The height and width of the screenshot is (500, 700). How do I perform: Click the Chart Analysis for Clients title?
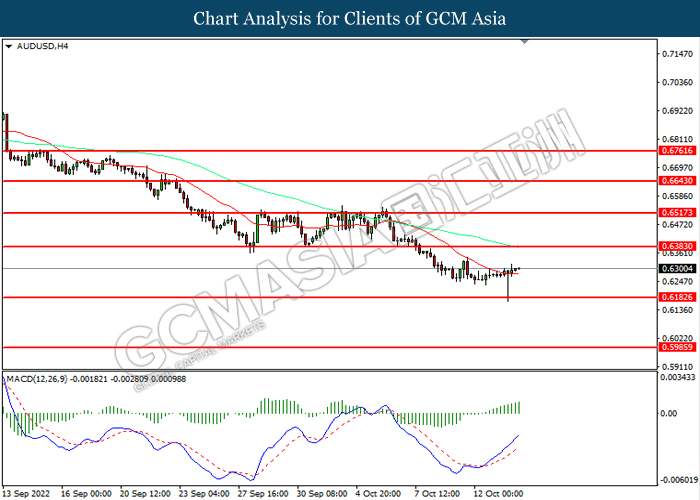point(350,18)
